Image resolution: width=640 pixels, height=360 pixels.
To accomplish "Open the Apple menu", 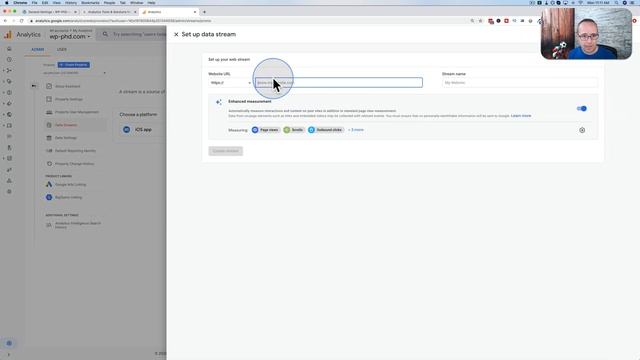I will pyautogui.click(x=7, y=3).
